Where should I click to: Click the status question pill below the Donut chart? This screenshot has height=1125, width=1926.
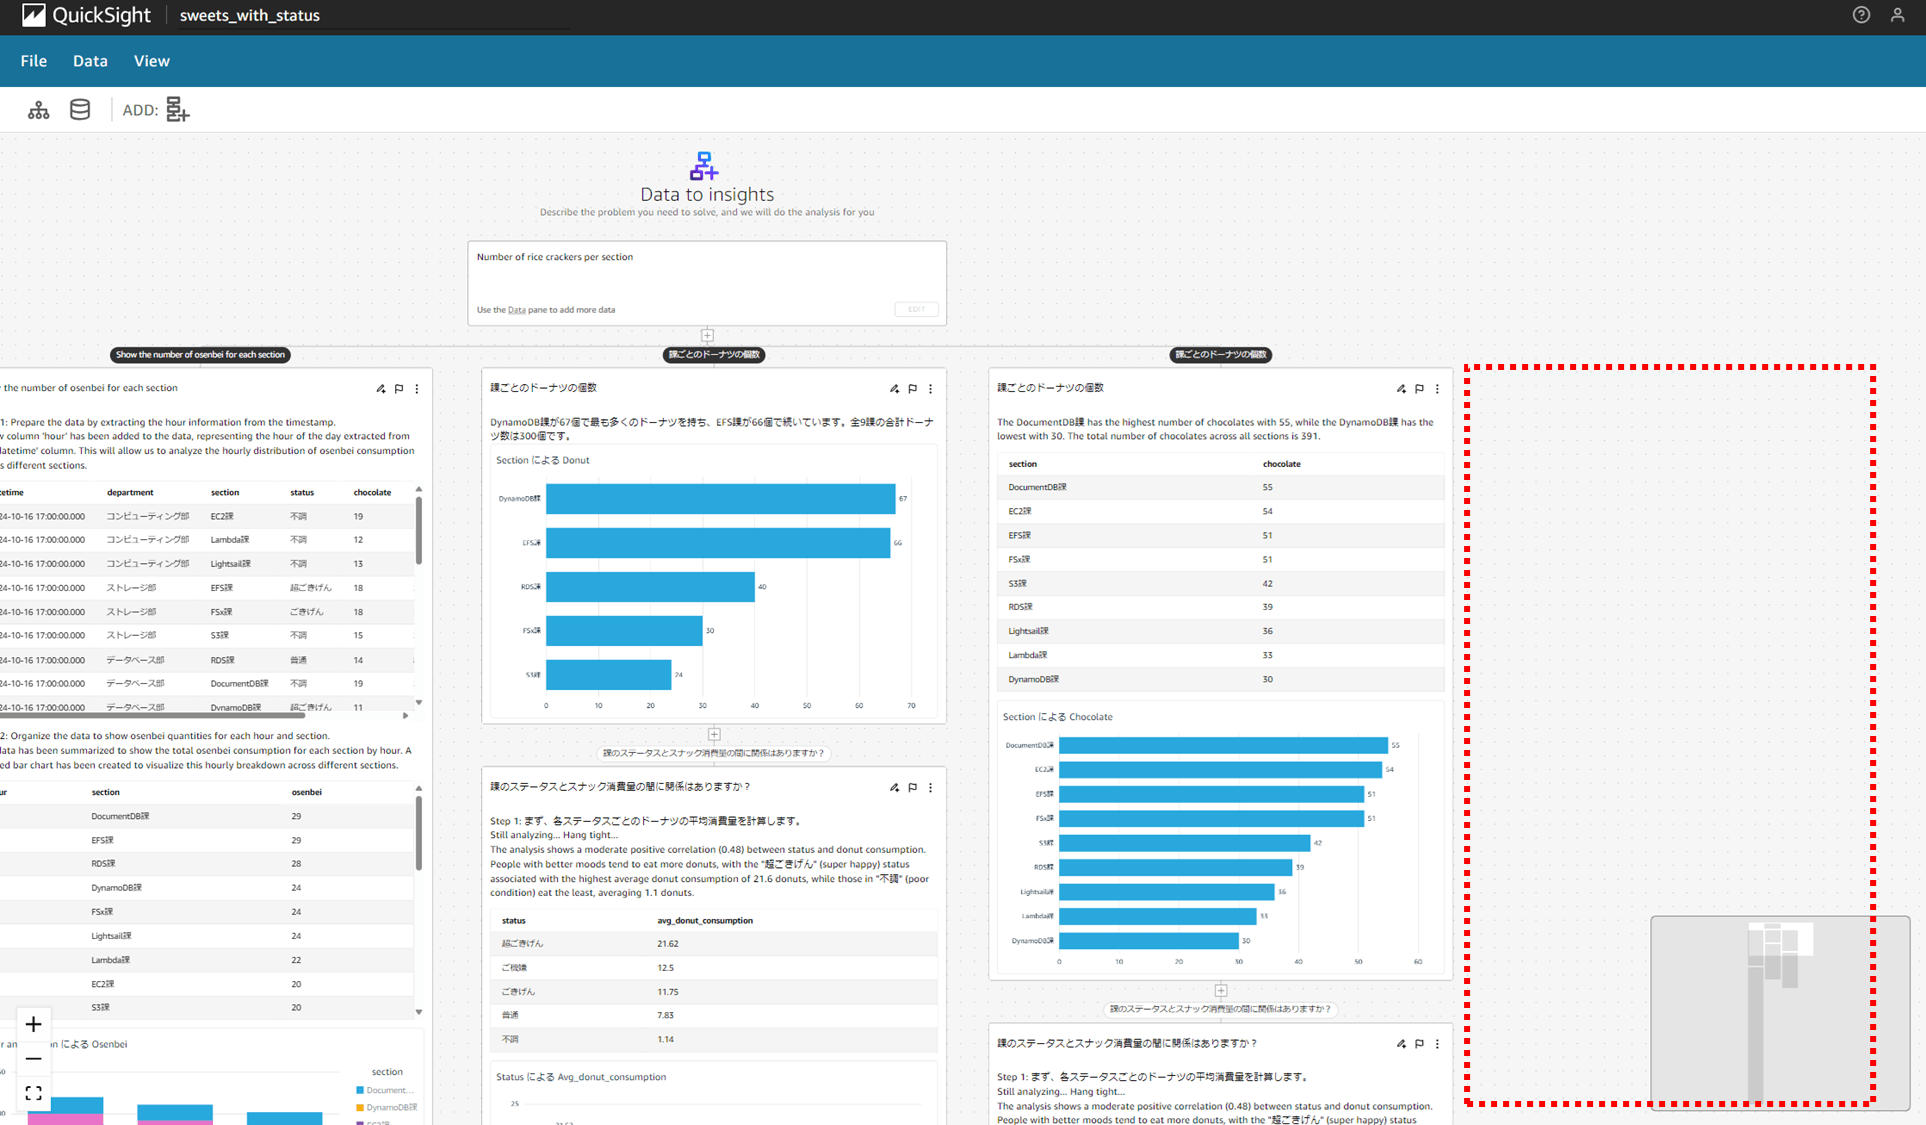click(x=714, y=753)
